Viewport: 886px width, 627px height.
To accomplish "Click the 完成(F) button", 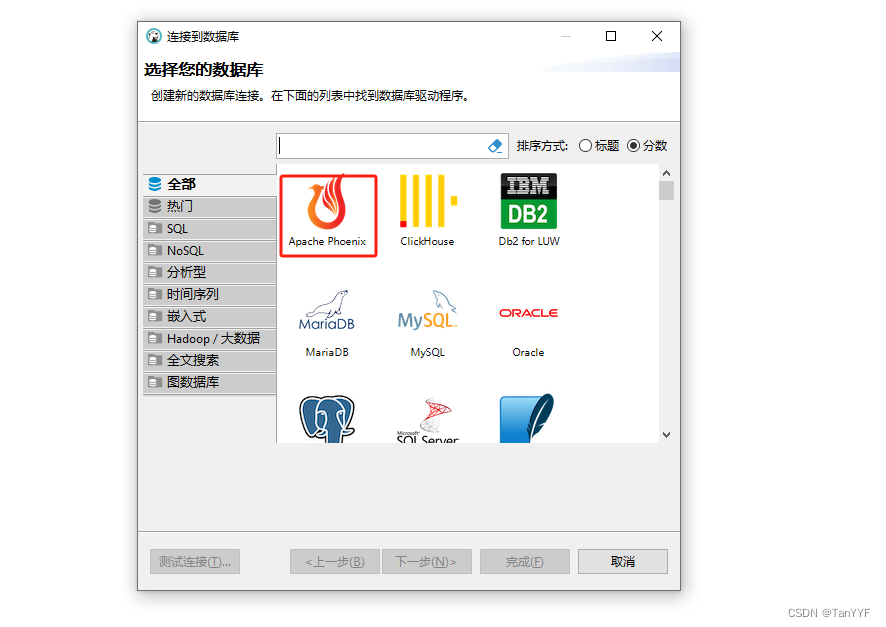I will 525,561.
